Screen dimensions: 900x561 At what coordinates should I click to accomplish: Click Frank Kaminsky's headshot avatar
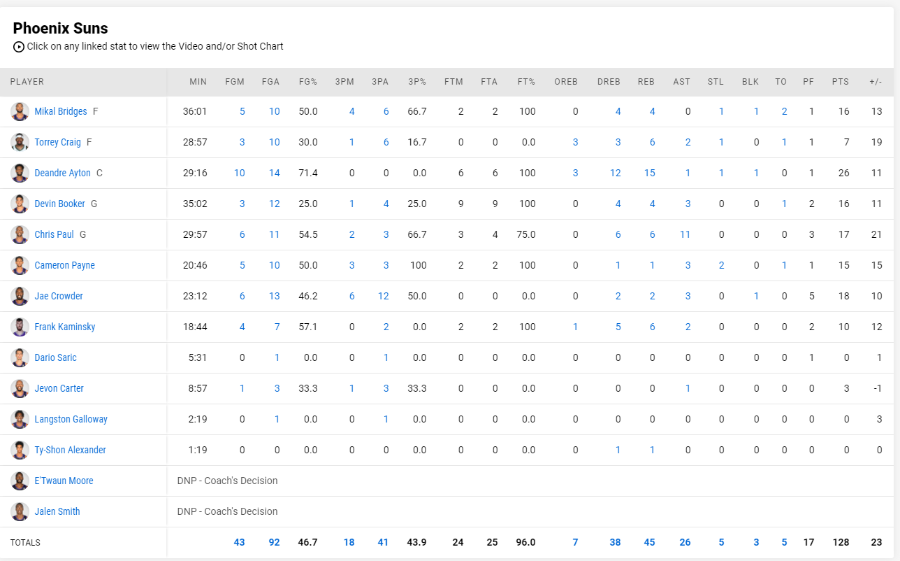20,327
